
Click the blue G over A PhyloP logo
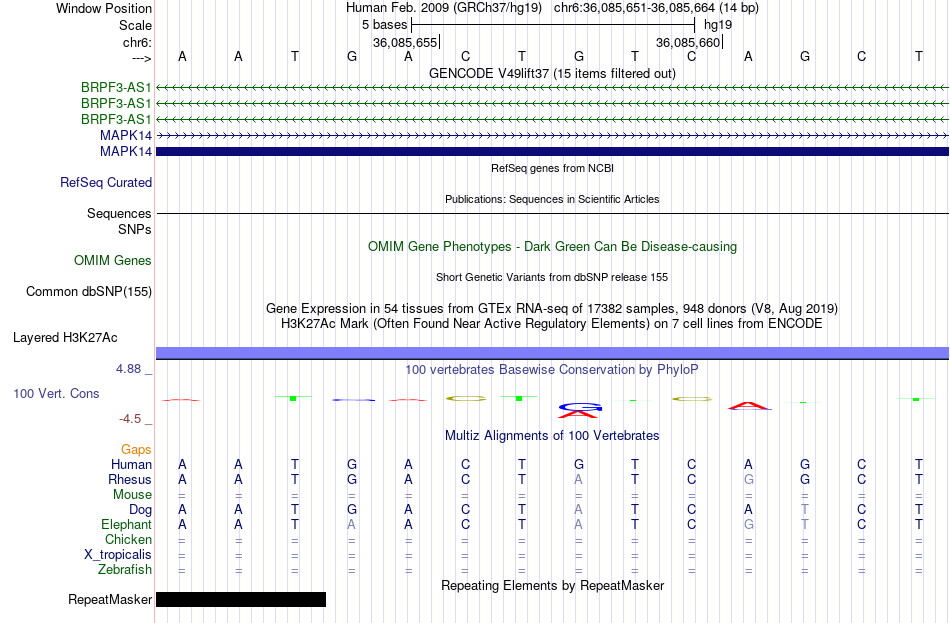point(580,410)
